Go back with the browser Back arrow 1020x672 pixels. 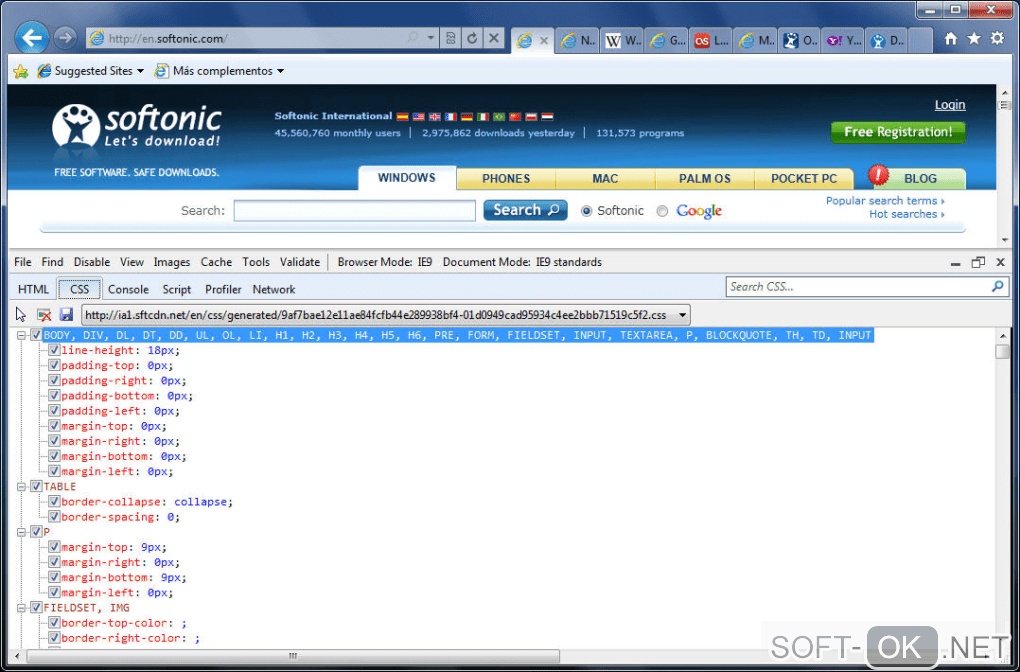click(31, 38)
